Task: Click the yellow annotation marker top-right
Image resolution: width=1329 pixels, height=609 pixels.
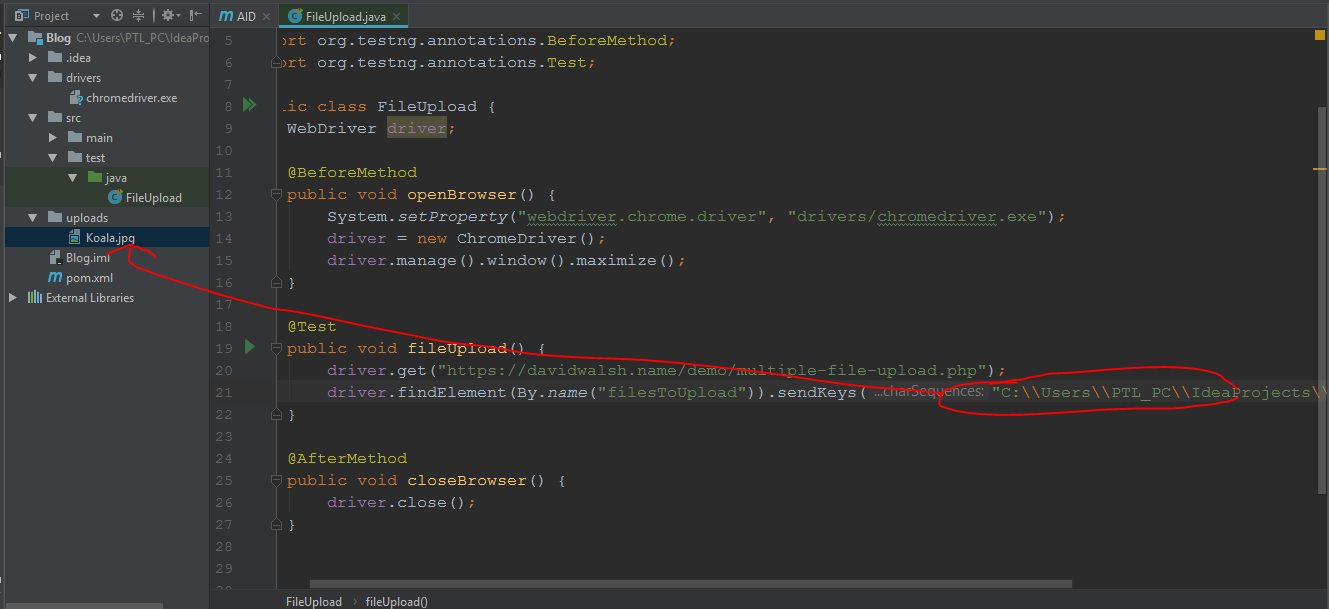Action: (1319, 34)
